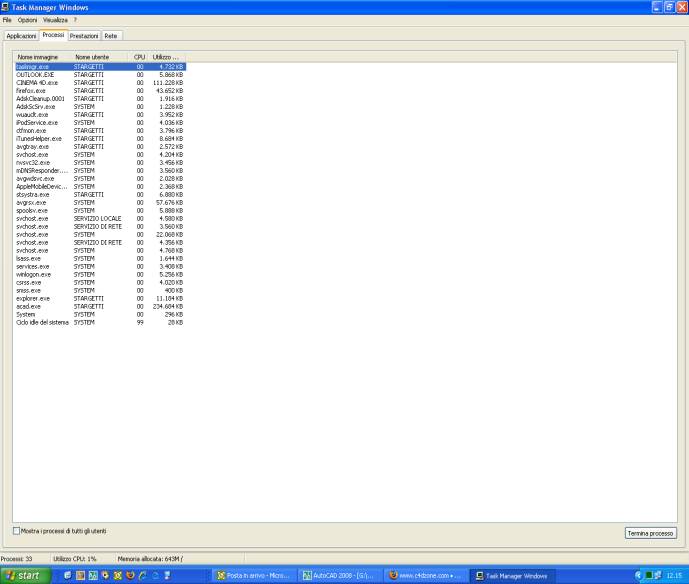Open the Visualizza menu
The height and width of the screenshot is (584, 689).
(x=55, y=20)
